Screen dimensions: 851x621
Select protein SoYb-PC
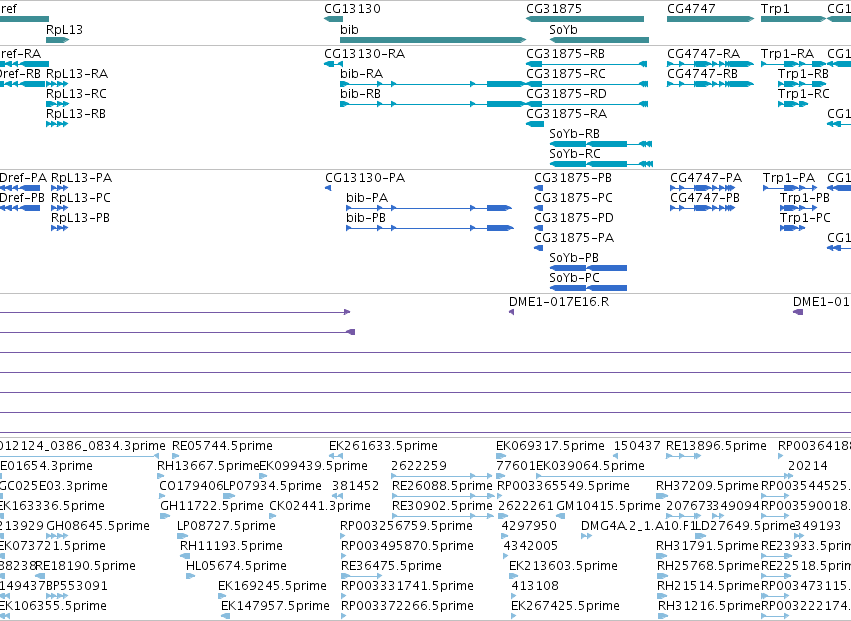tap(574, 278)
